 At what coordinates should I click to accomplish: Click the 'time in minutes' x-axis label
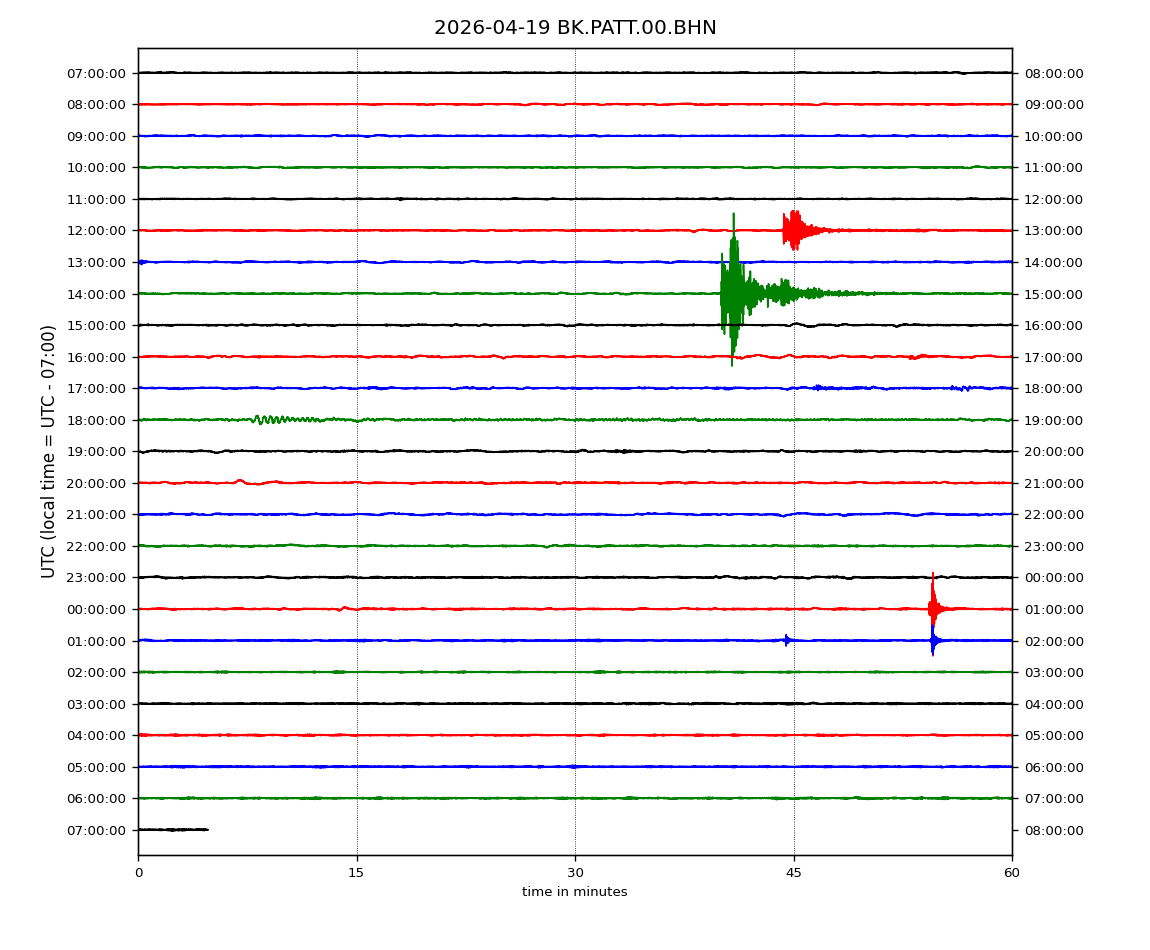pyautogui.click(x=574, y=892)
